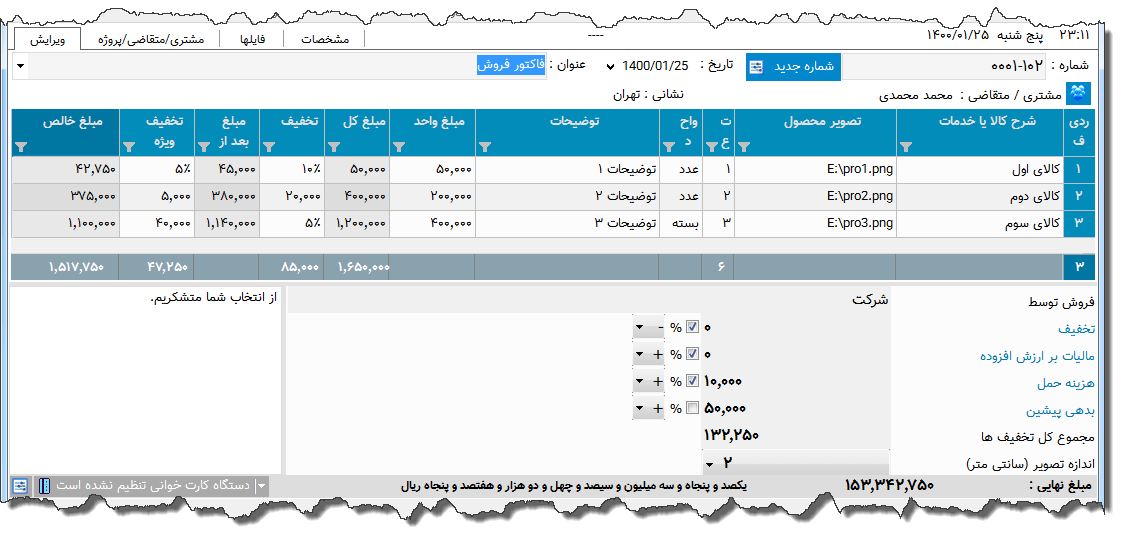Click the filter icon on توضیحات column

point(486,146)
